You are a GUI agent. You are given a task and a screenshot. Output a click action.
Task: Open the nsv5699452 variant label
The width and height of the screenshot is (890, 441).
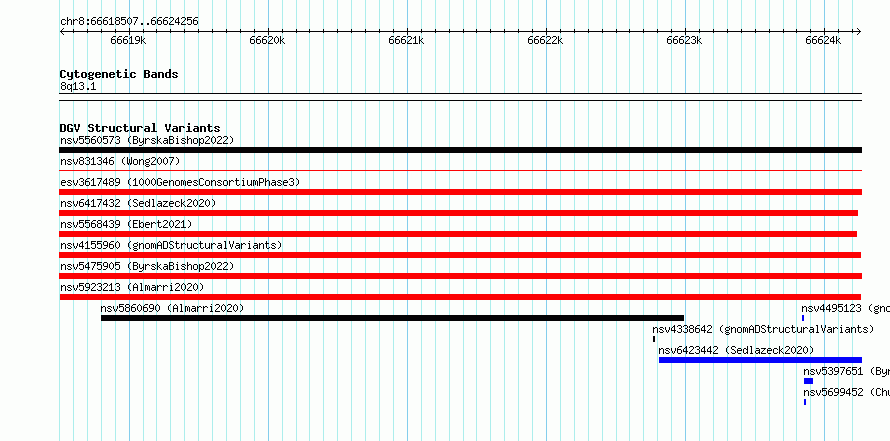tap(846, 392)
